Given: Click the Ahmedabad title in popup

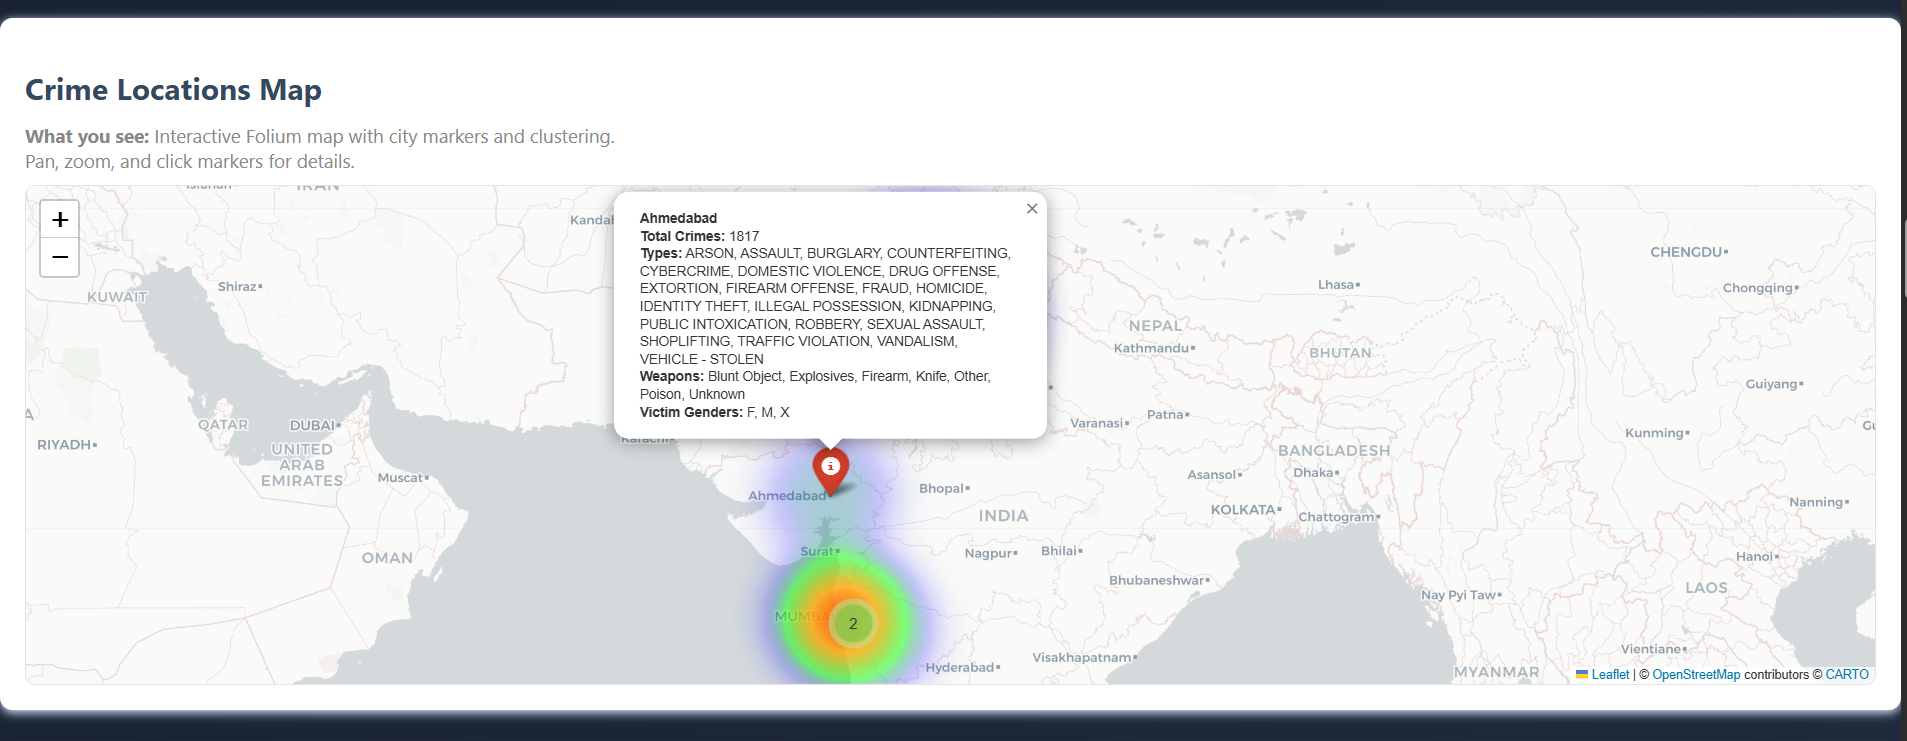Looking at the screenshot, I should pyautogui.click(x=678, y=218).
